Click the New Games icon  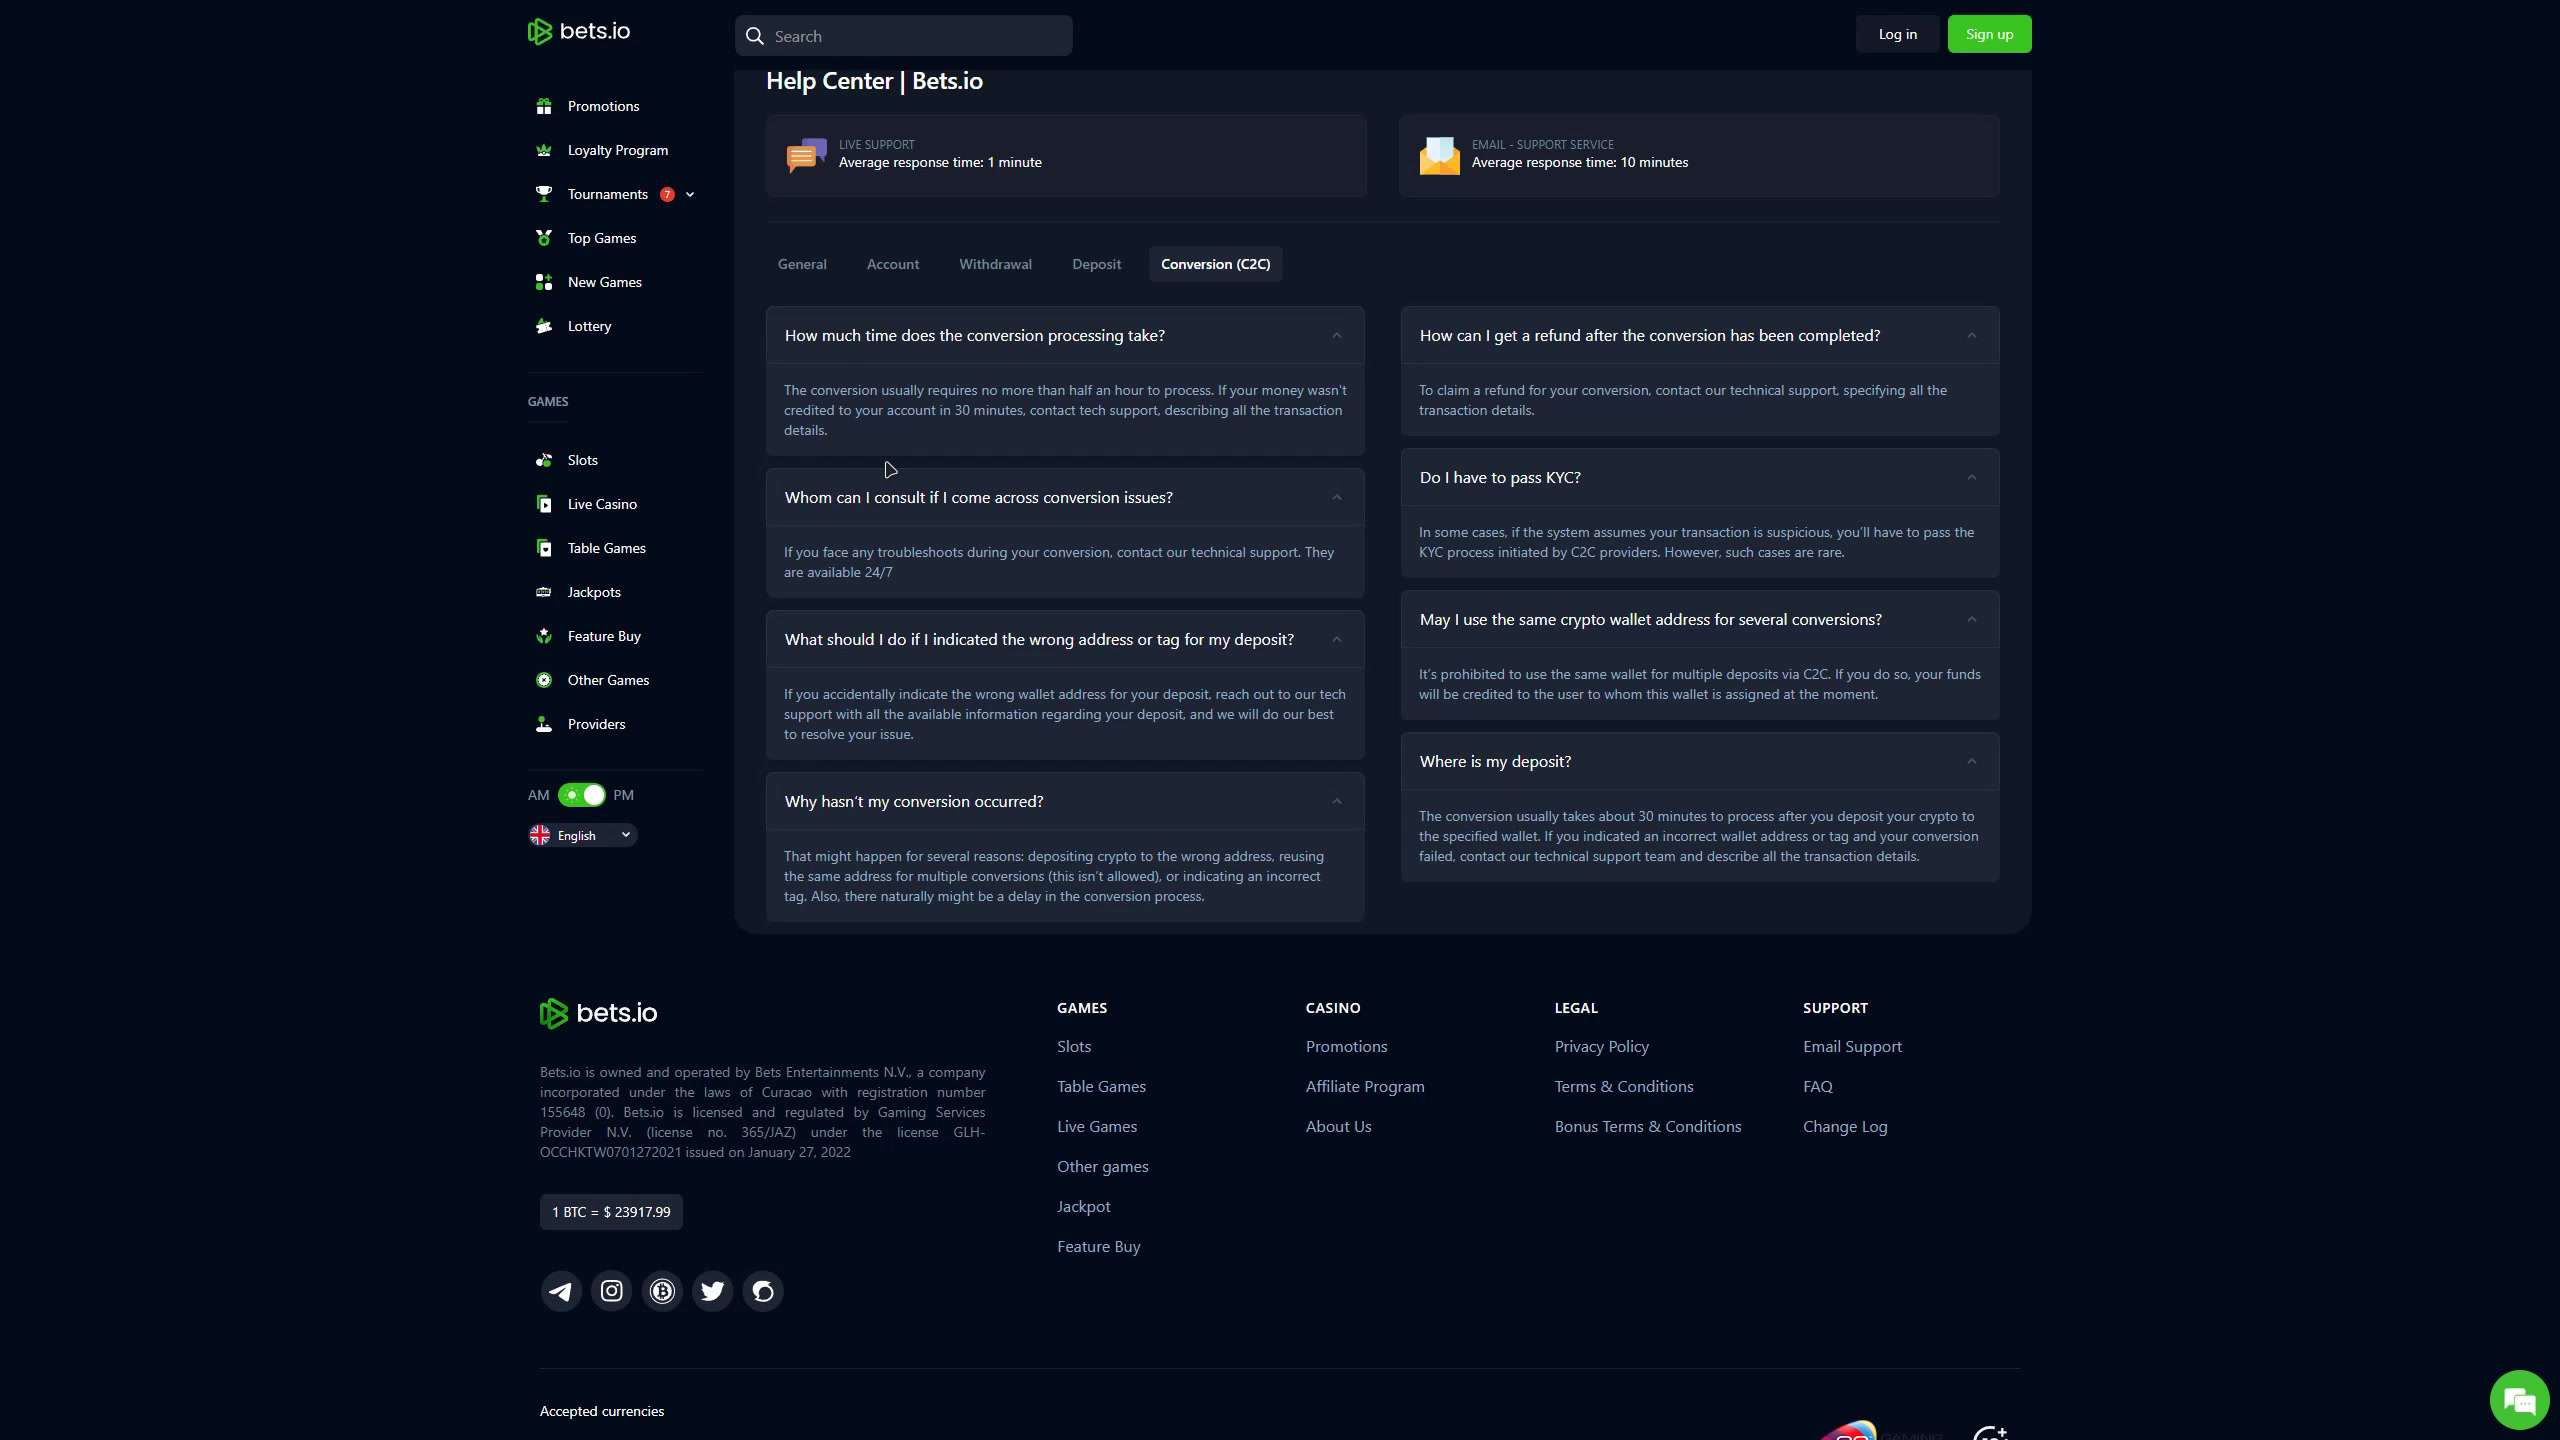tap(544, 282)
